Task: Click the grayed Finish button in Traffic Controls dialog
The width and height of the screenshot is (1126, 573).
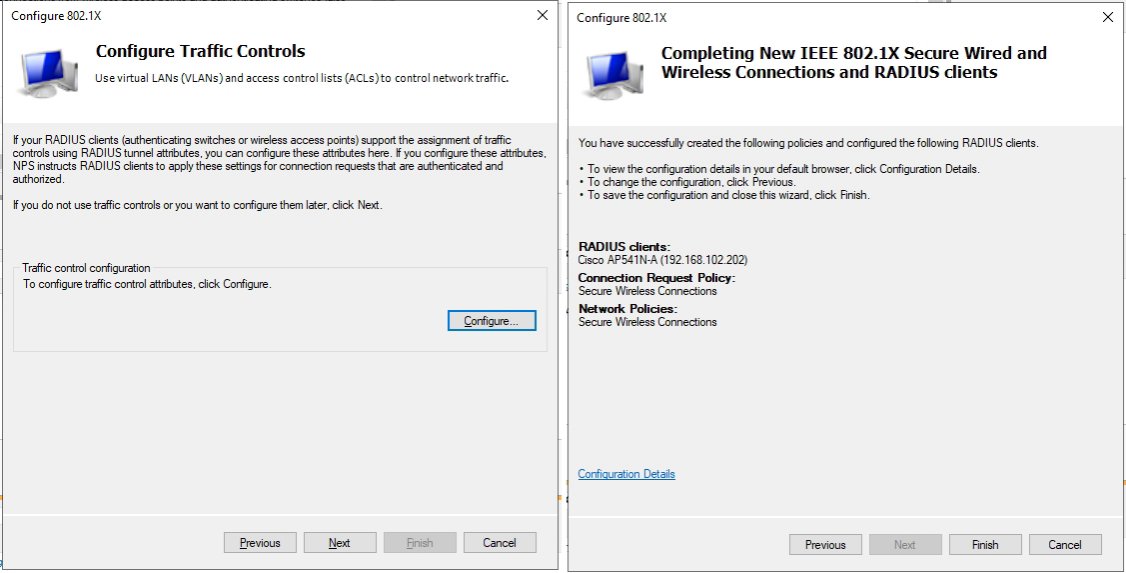Action: (420, 543)
